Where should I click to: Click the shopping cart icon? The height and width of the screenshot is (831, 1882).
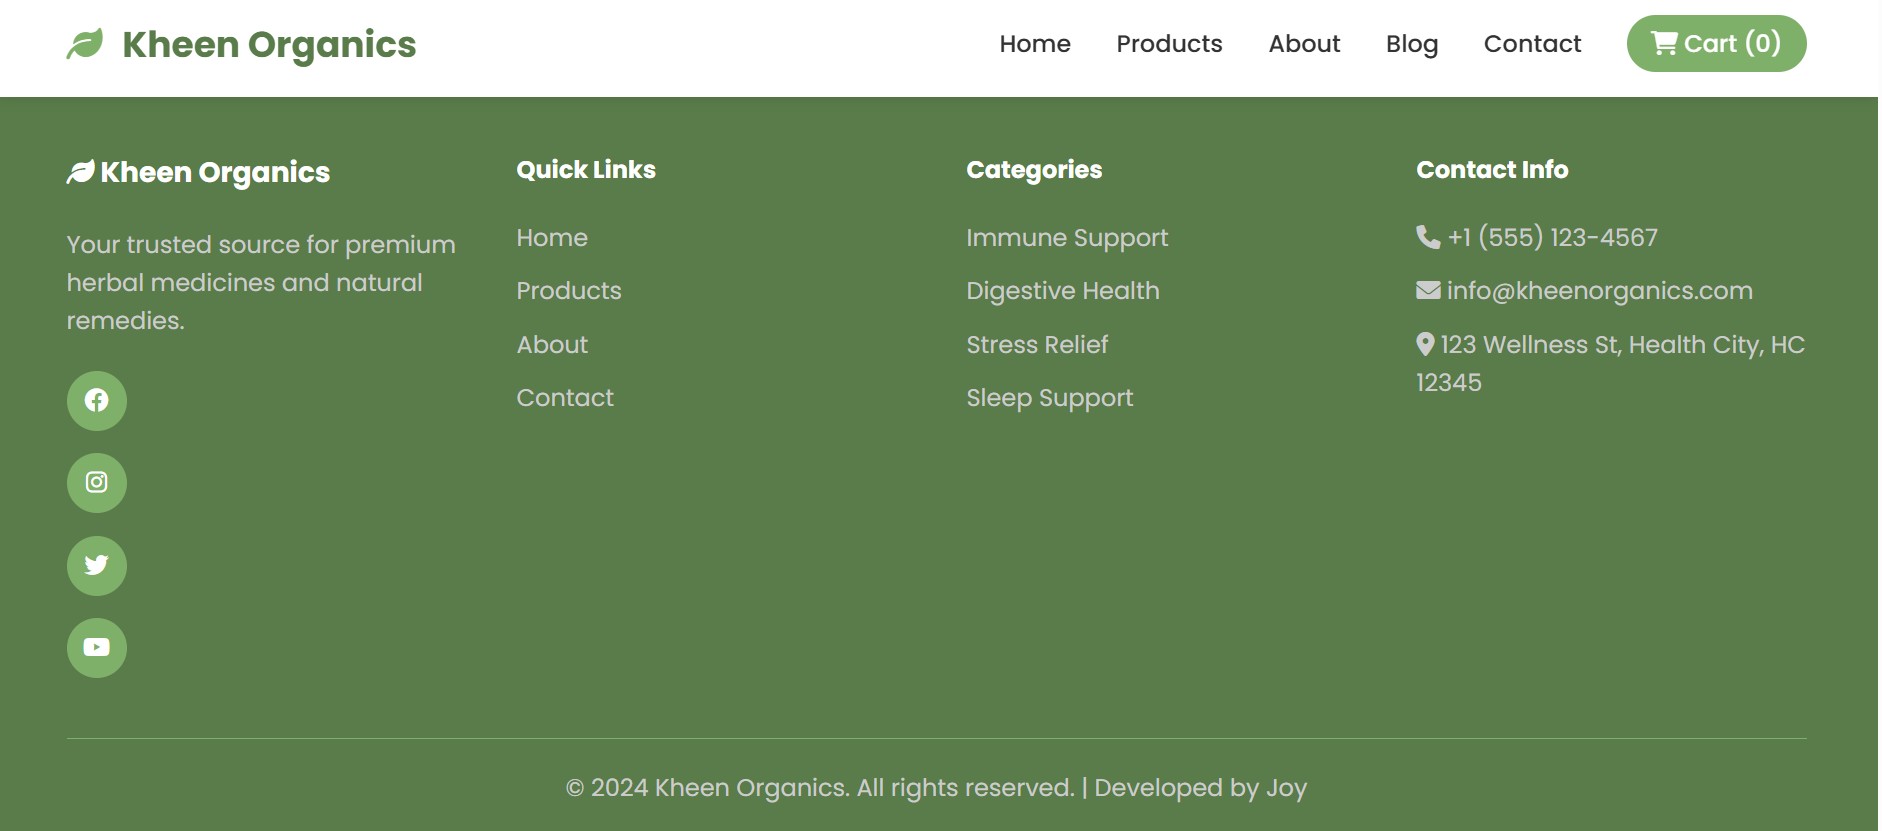pos(1663,44)
